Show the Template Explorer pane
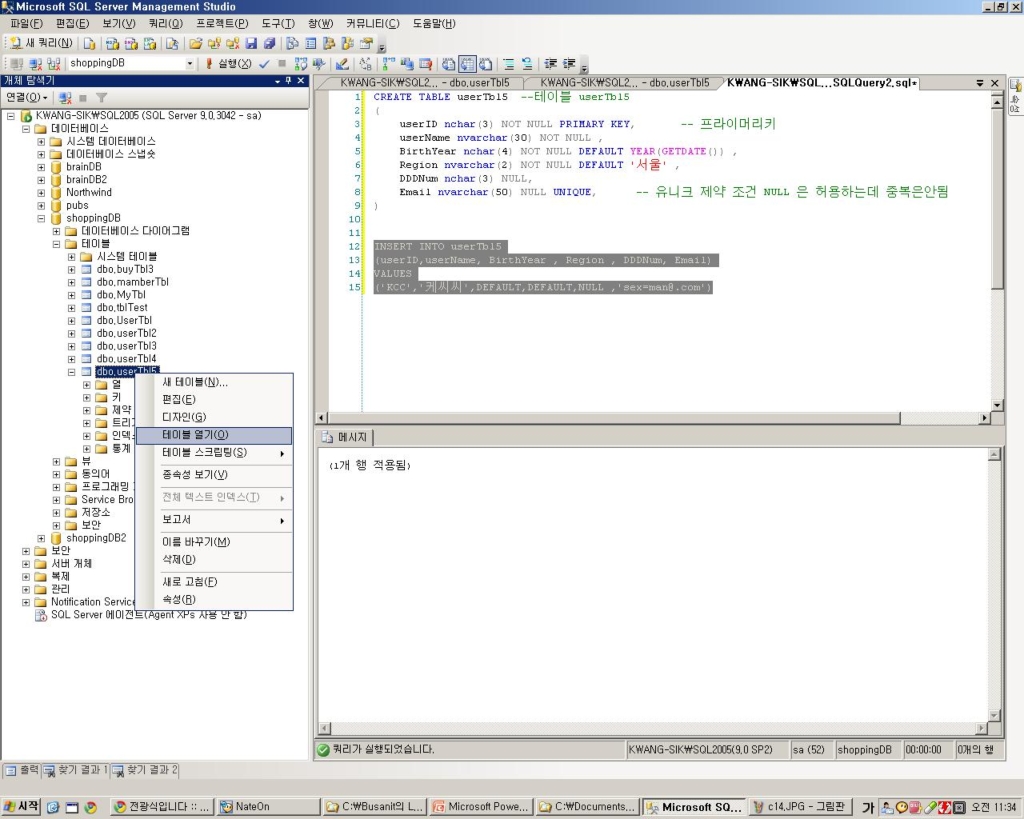 (347, 44)
